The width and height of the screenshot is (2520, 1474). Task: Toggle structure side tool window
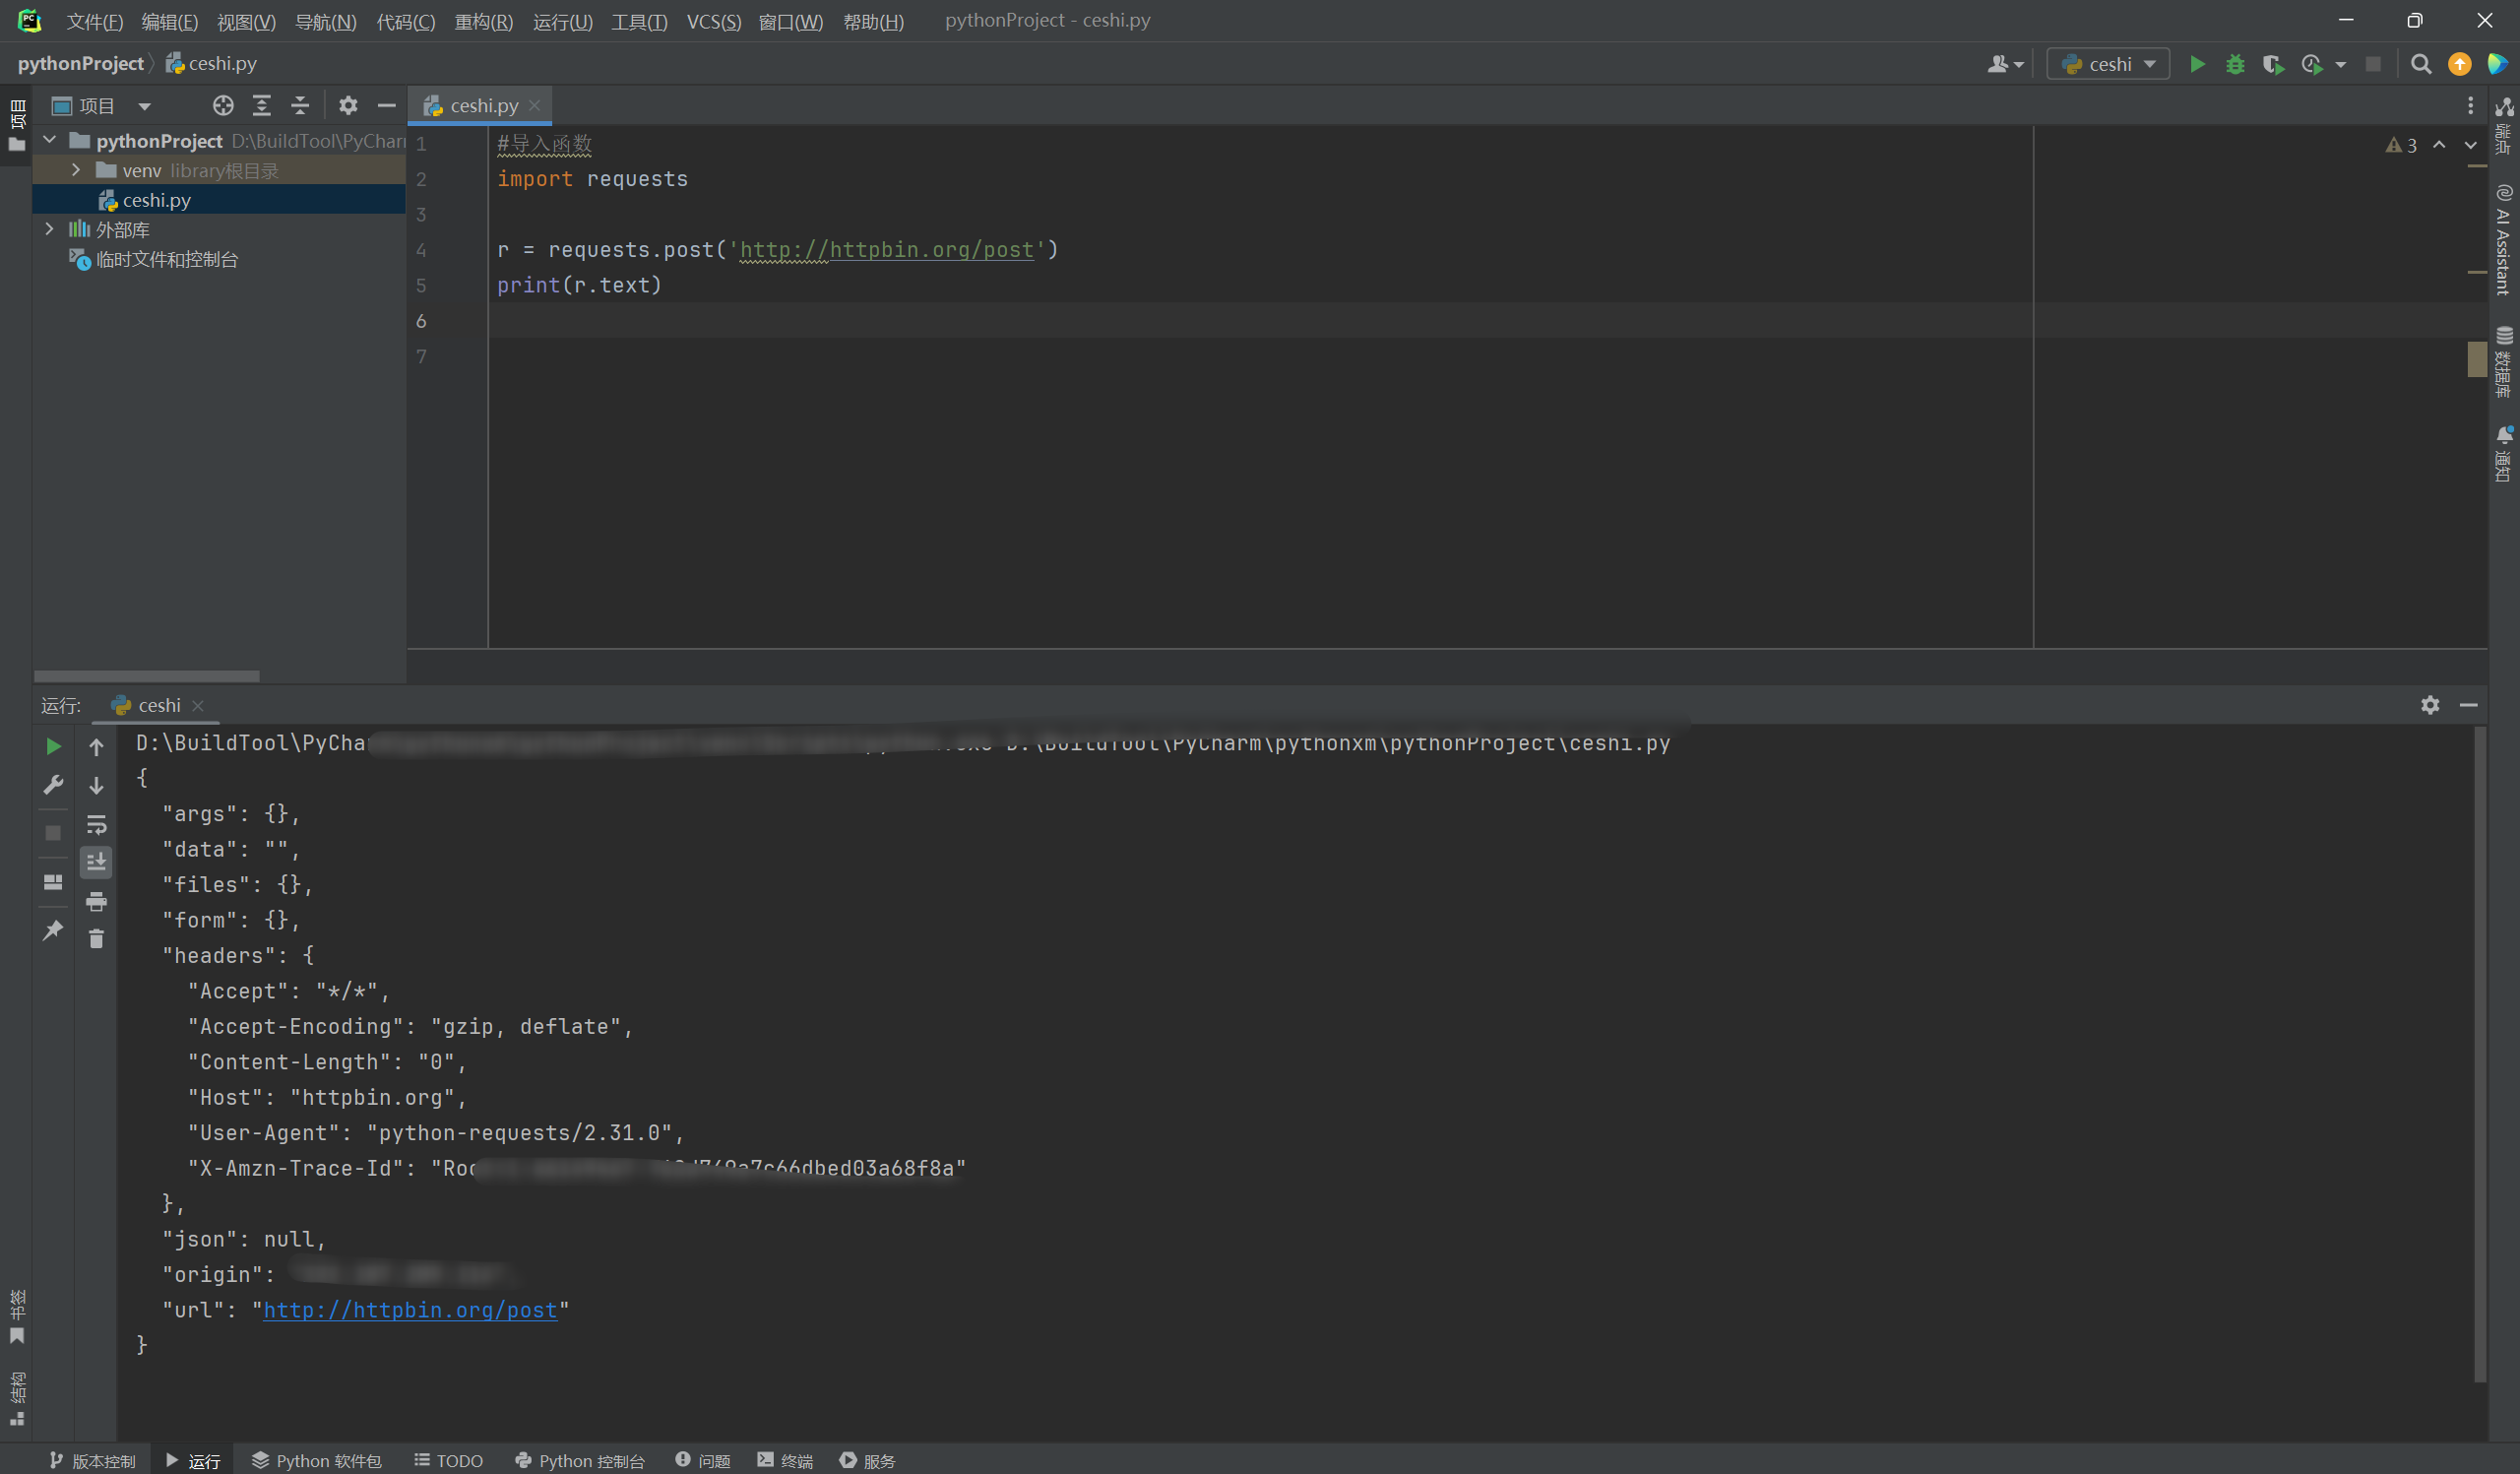pyautogui.click(x=17, y=1398)
